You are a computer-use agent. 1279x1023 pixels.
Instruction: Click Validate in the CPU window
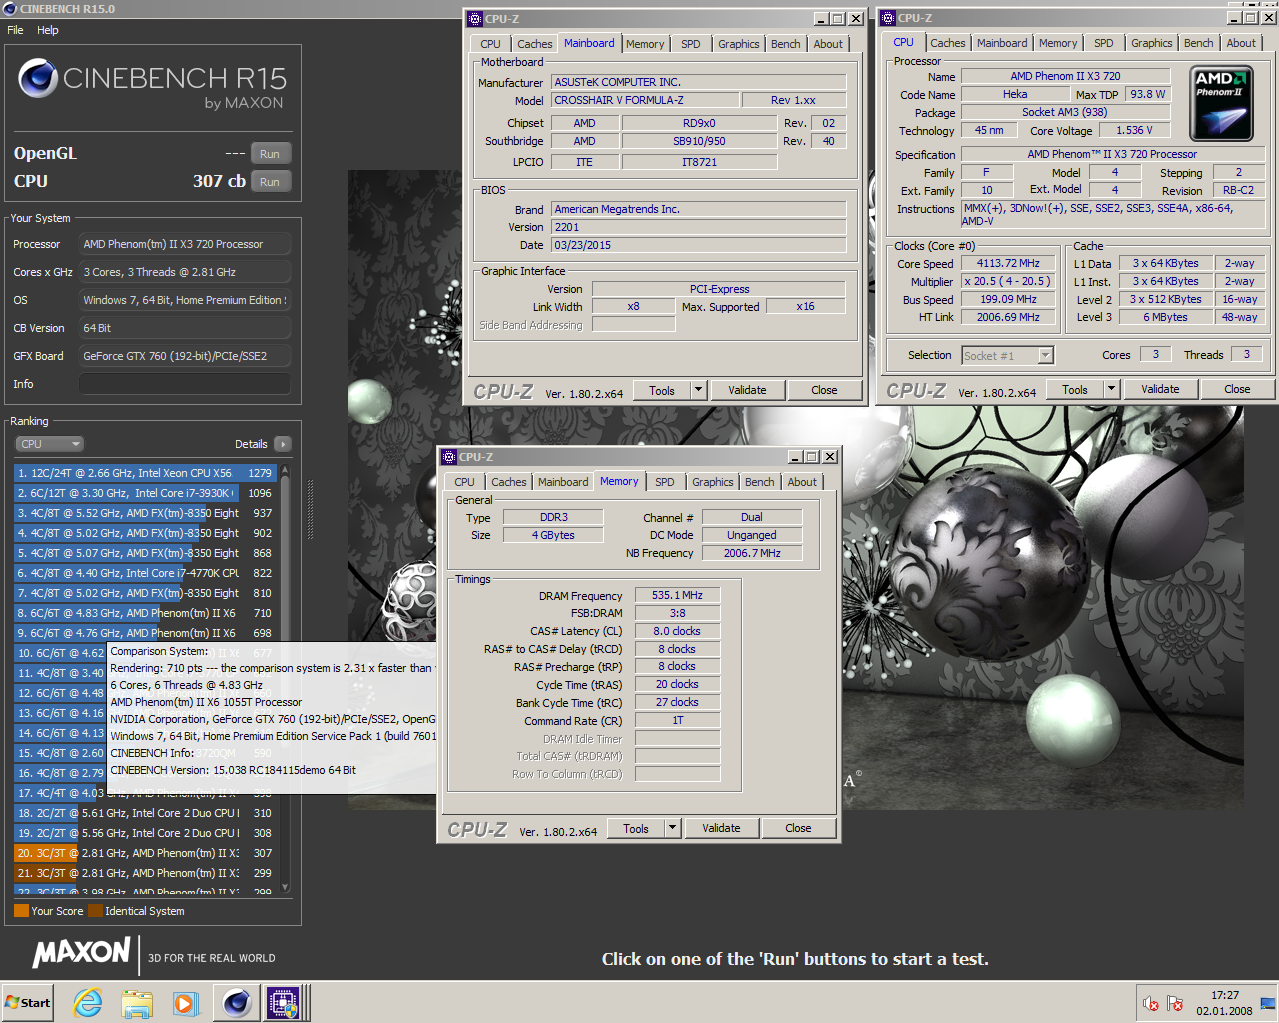pyautogui.click(x=1160, y=389)
